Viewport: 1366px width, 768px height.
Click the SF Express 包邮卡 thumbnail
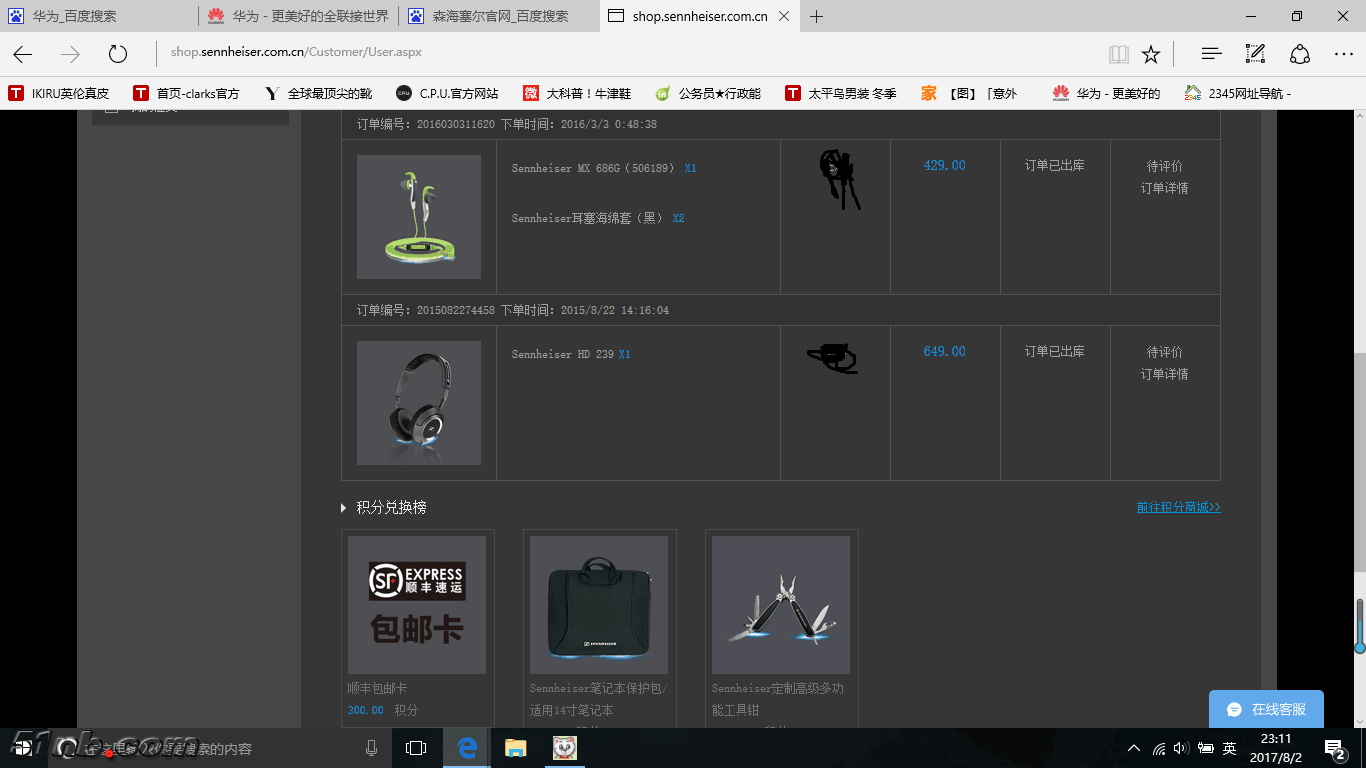pyautogui.click(x=417, y=605)
